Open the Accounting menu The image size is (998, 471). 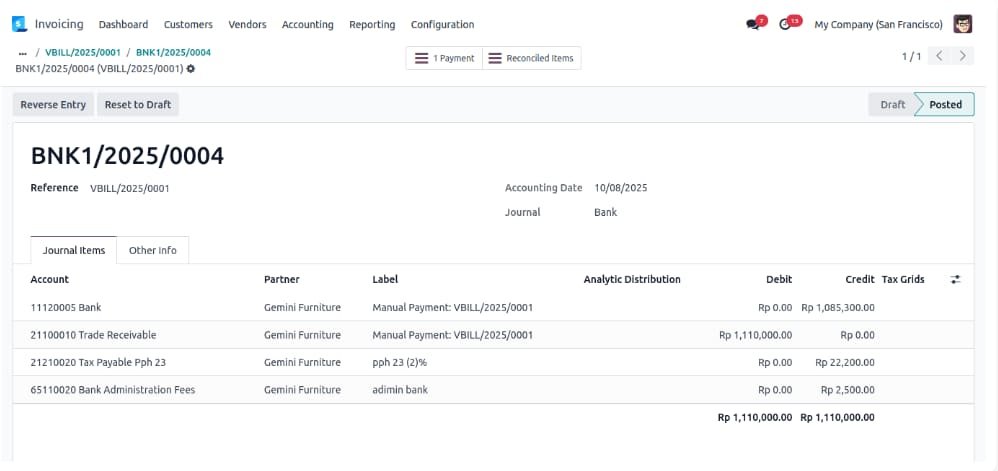tap(307, 24)
